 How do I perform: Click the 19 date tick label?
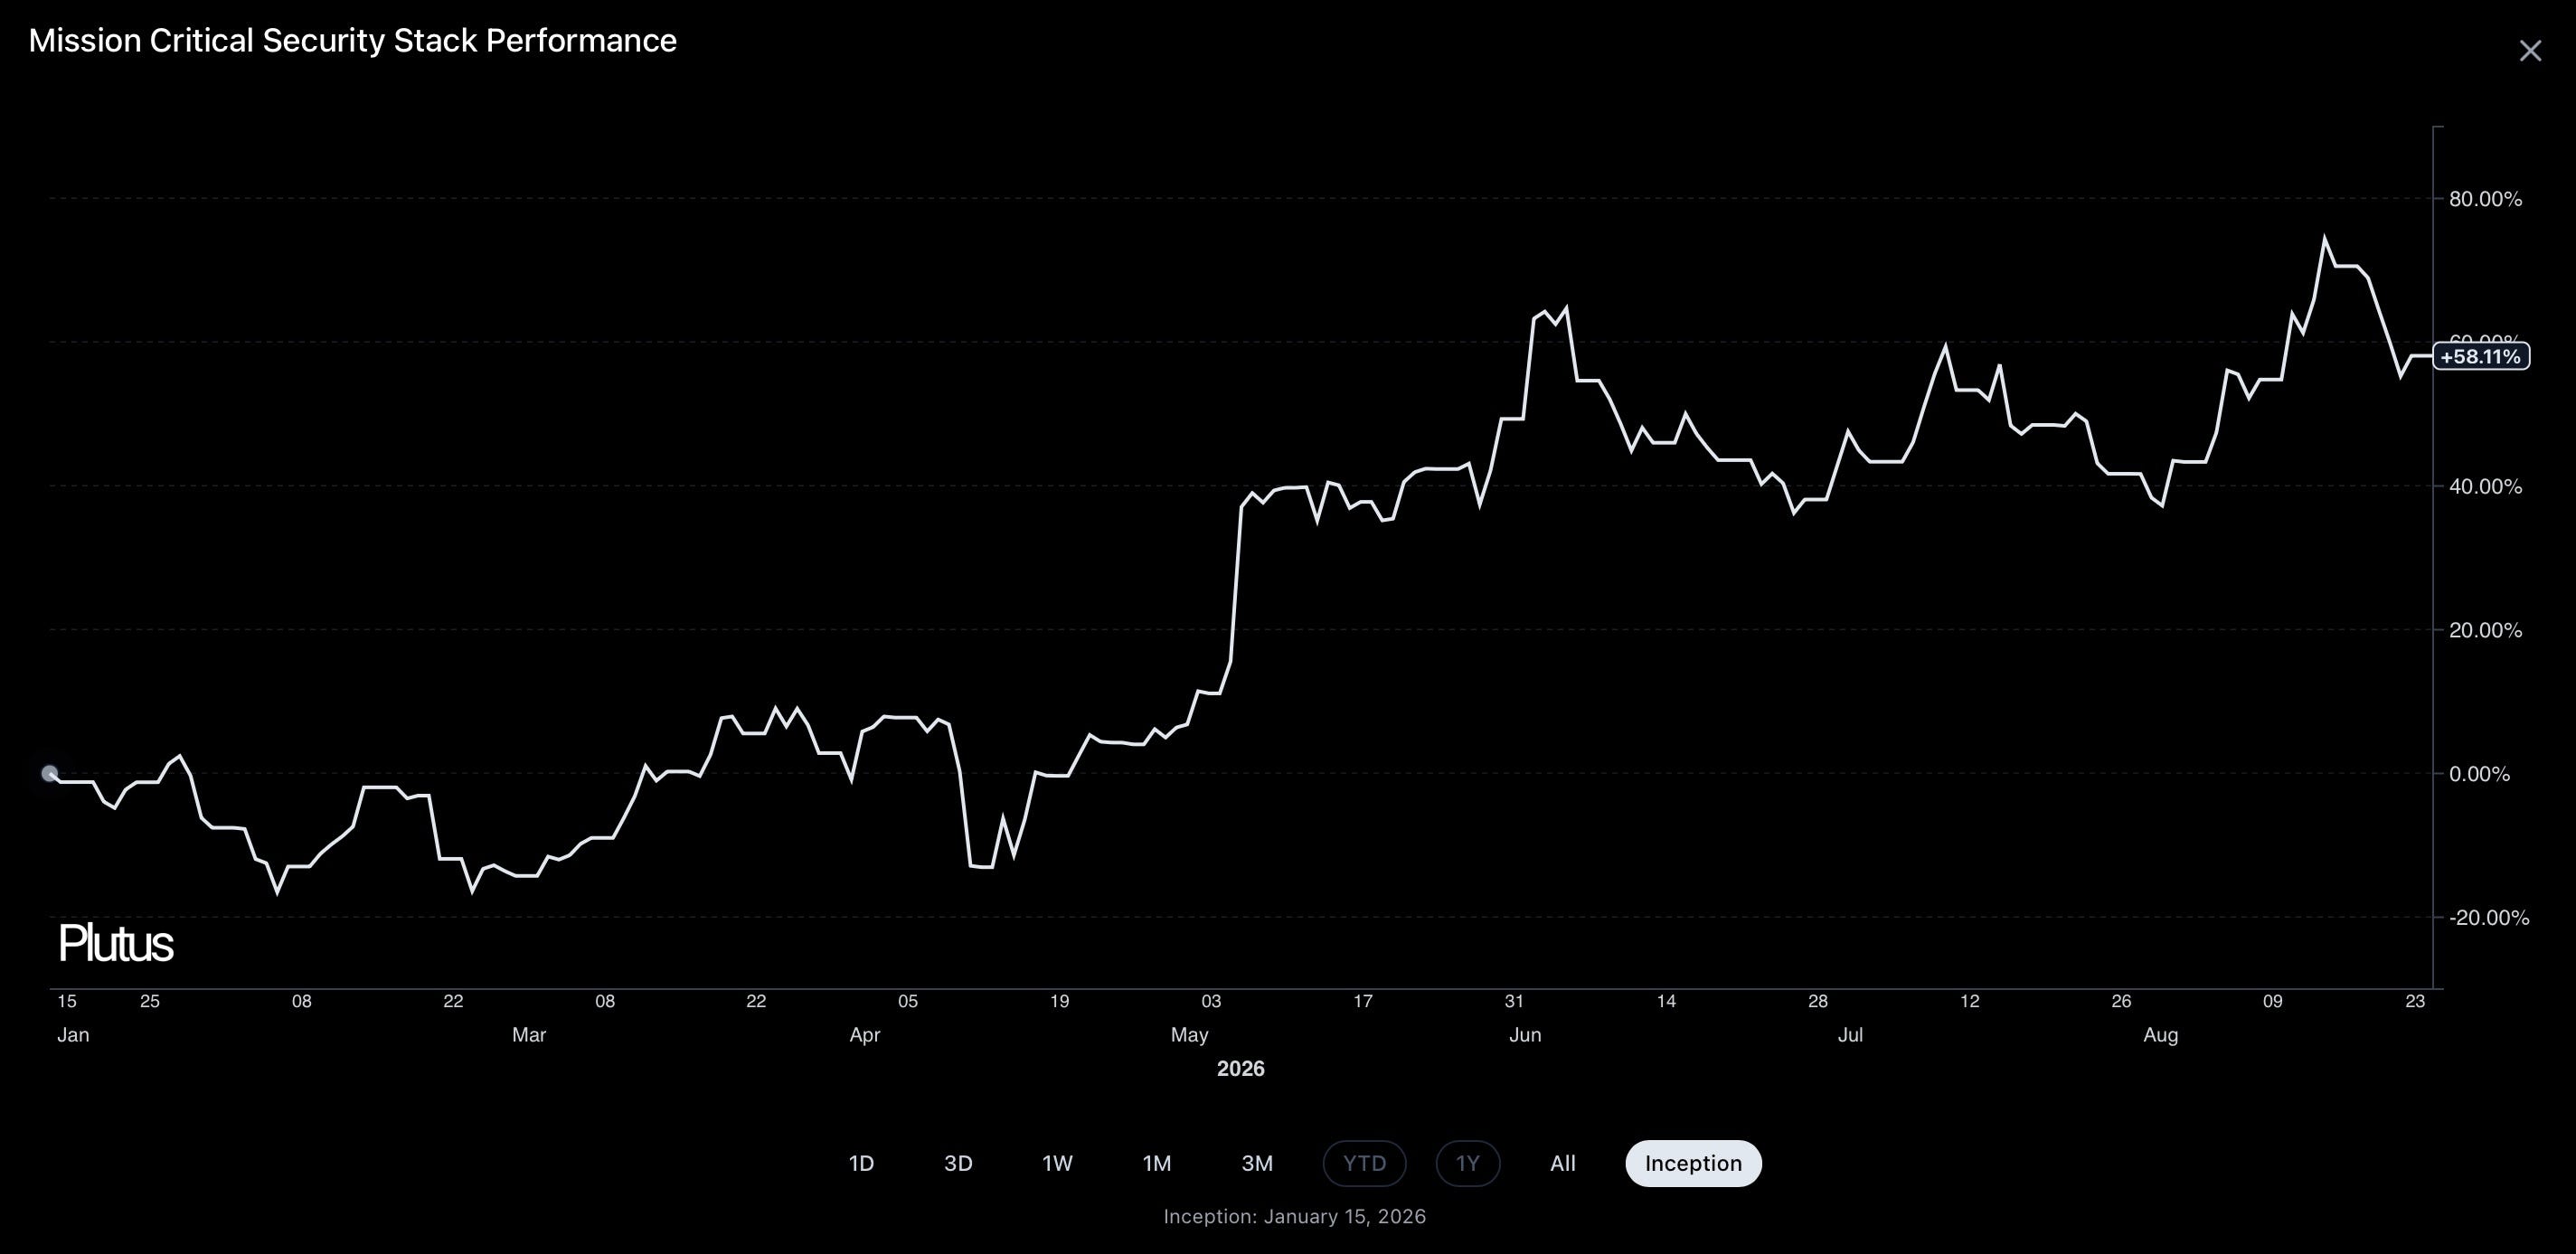click(x=1059, y=1001)
